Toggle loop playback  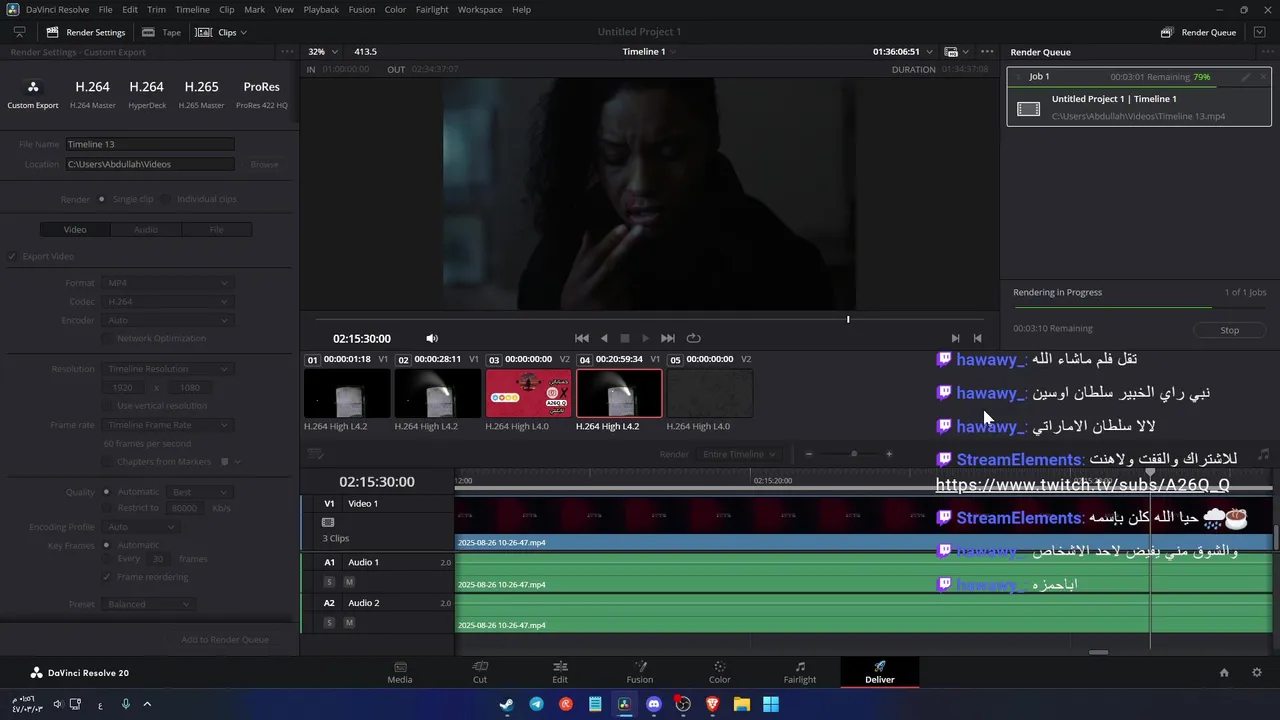click(694, 338)
